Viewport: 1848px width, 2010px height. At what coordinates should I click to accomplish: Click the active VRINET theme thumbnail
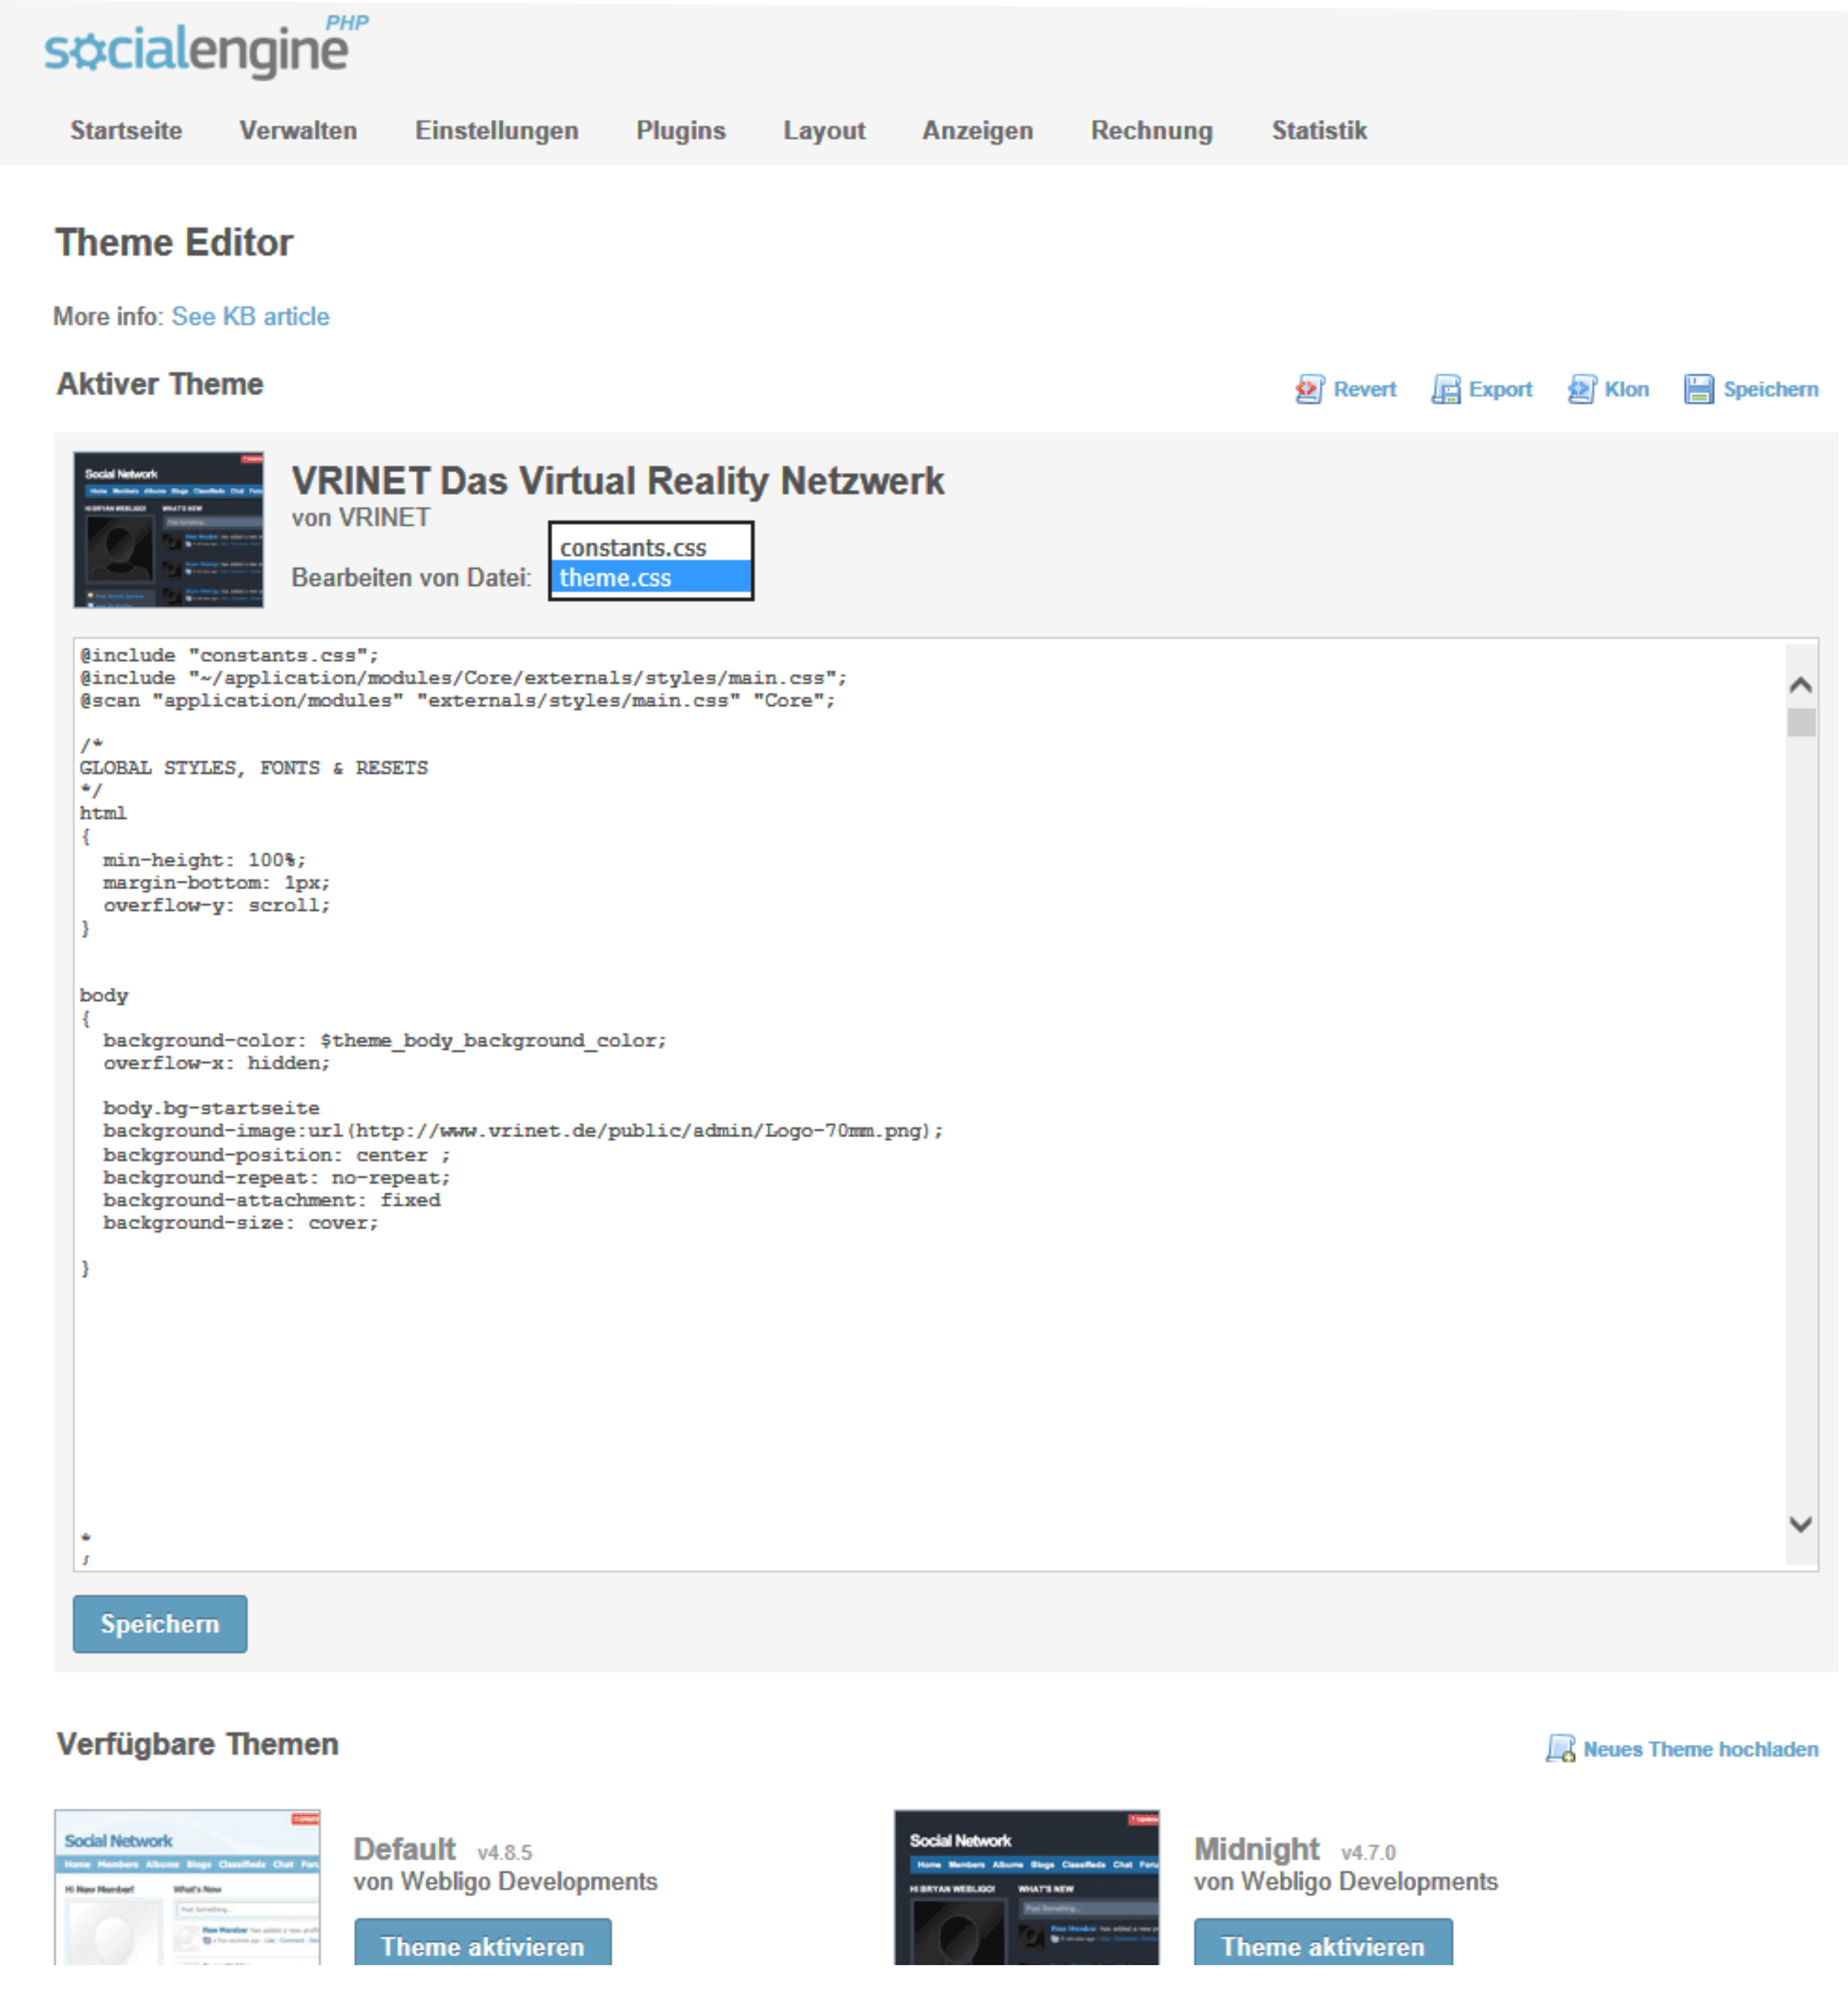[x=168, y=529]
